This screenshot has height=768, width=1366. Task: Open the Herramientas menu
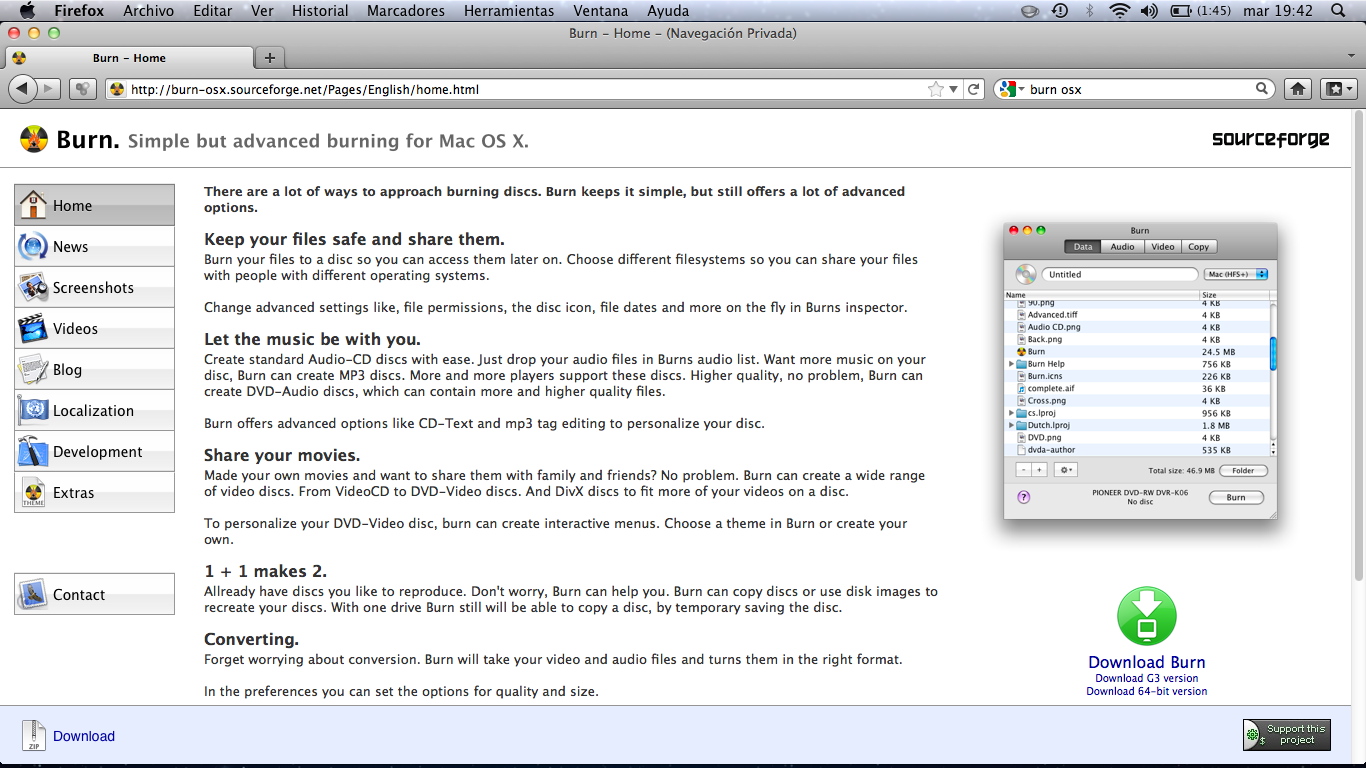[509, 11]
